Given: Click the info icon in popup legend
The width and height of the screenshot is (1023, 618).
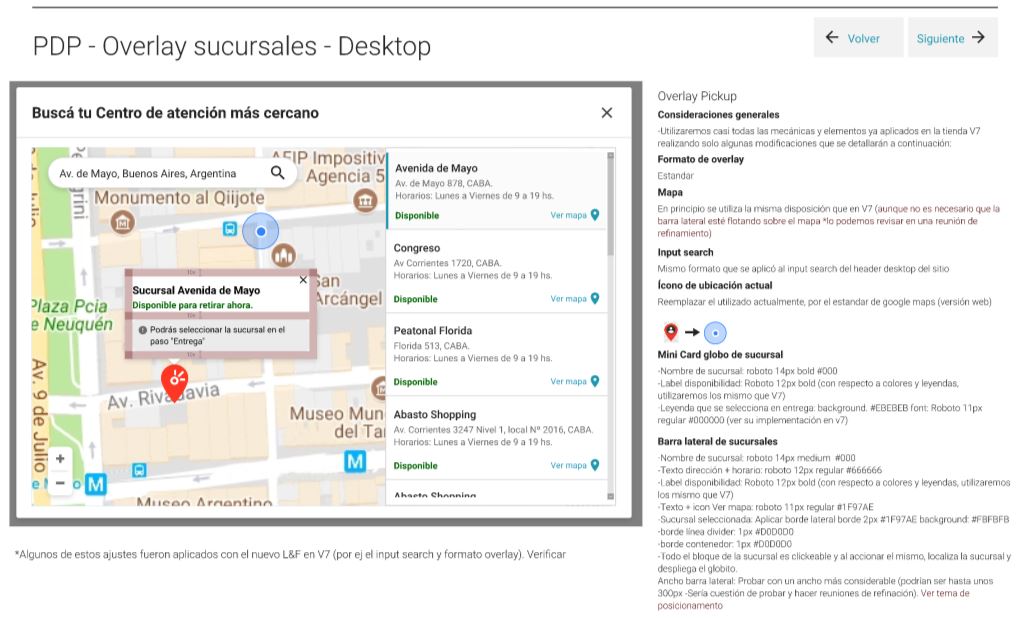Looking at the screenshot, I should [142, 330].
